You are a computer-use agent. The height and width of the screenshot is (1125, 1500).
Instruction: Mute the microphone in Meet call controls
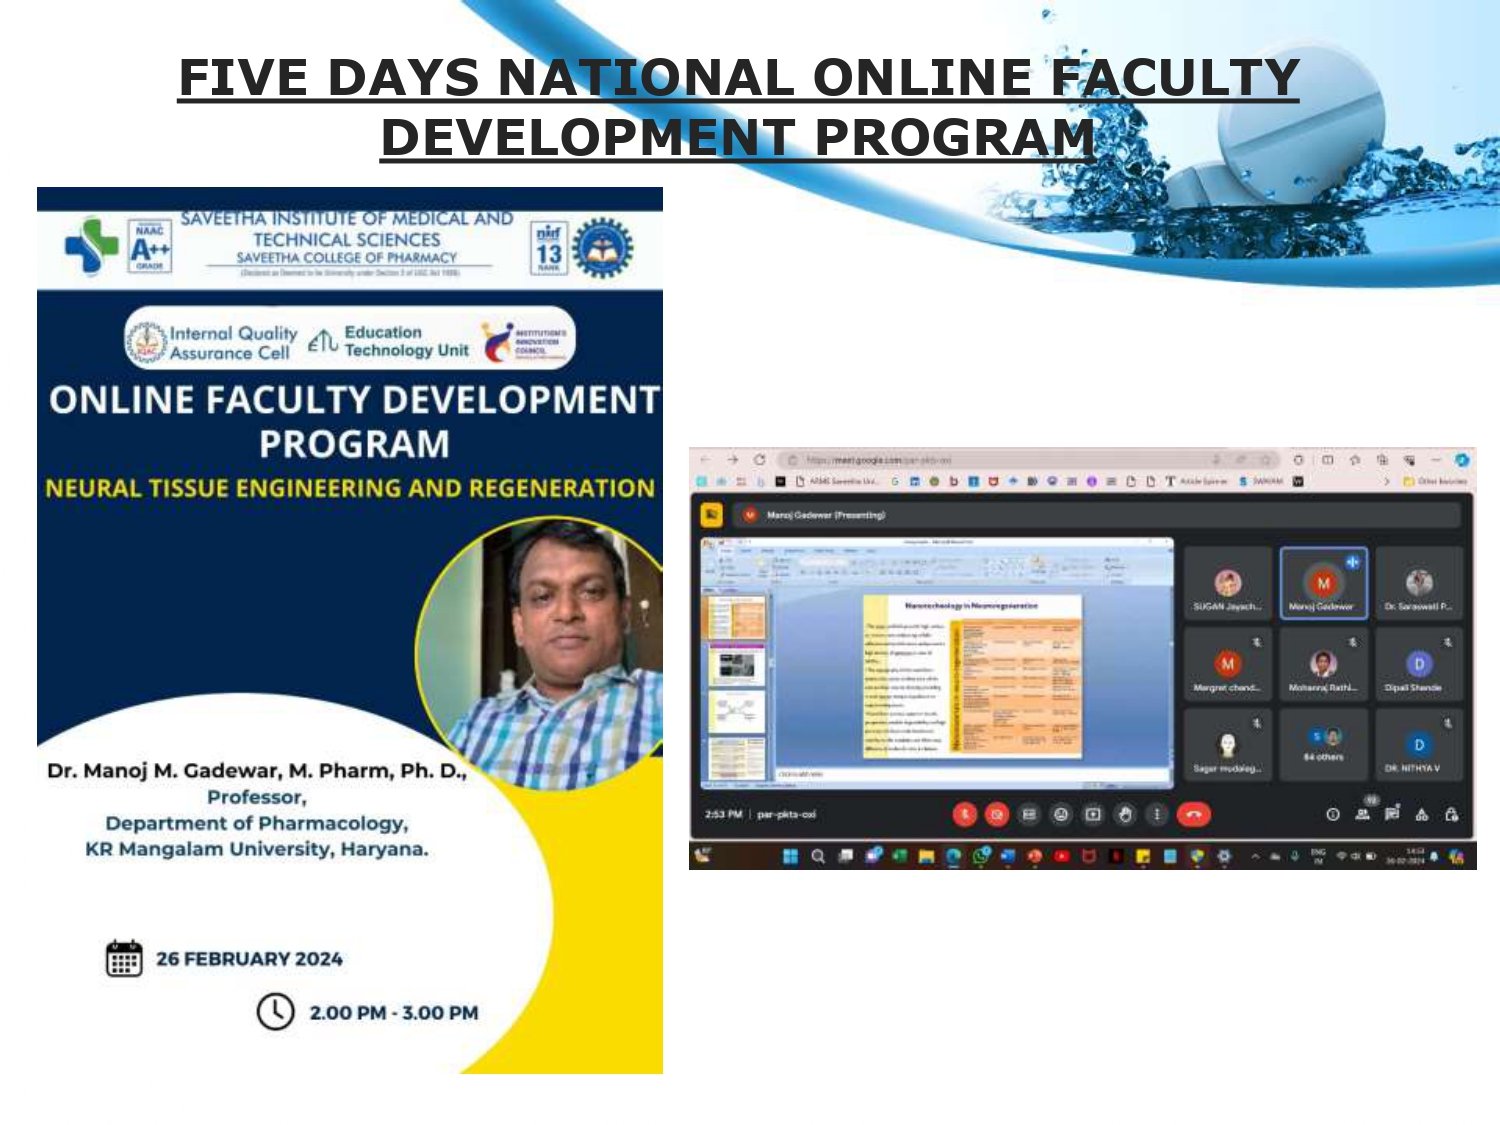point(965,815)
